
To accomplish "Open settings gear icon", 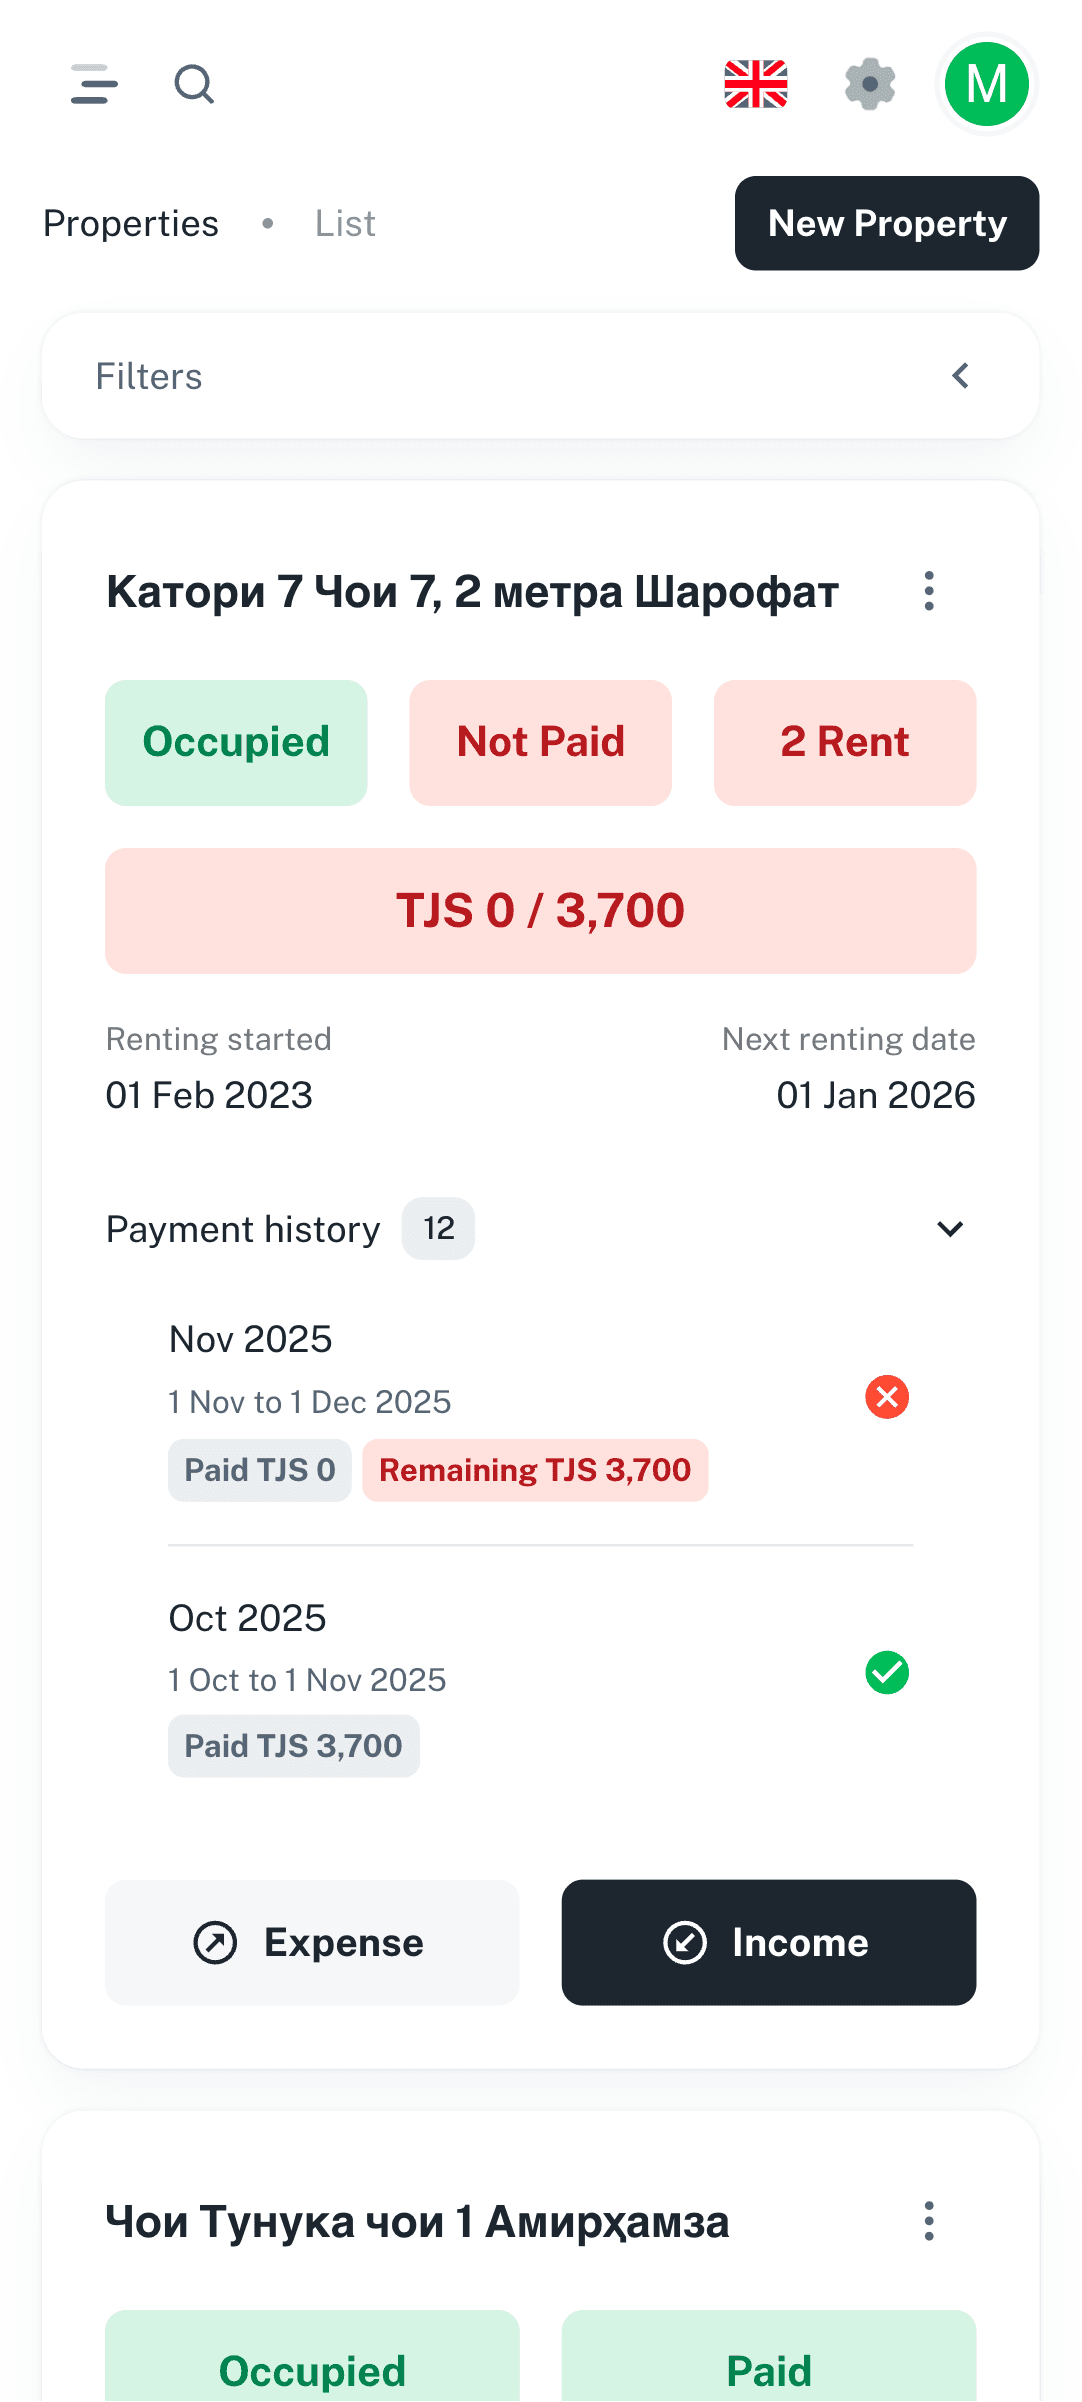I will click(x=870, y=84).
